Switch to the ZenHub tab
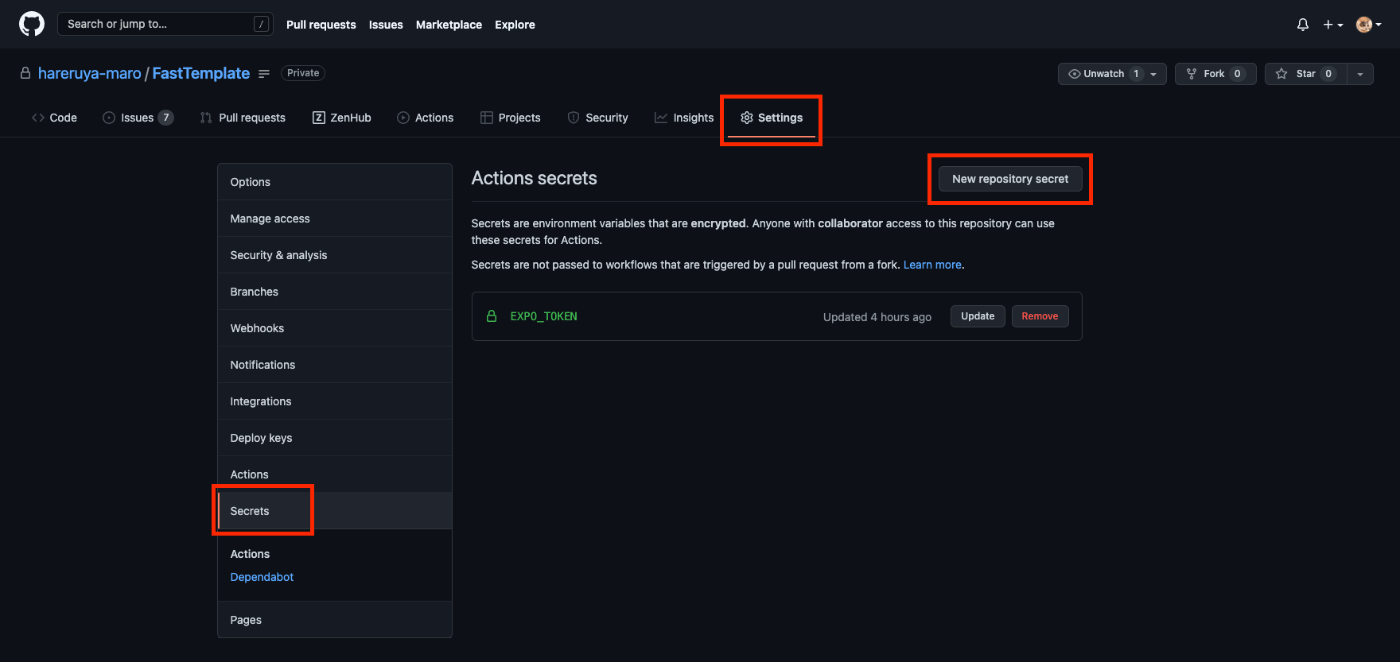Viewport: 1400px width, 662px height. pos(342,118)
